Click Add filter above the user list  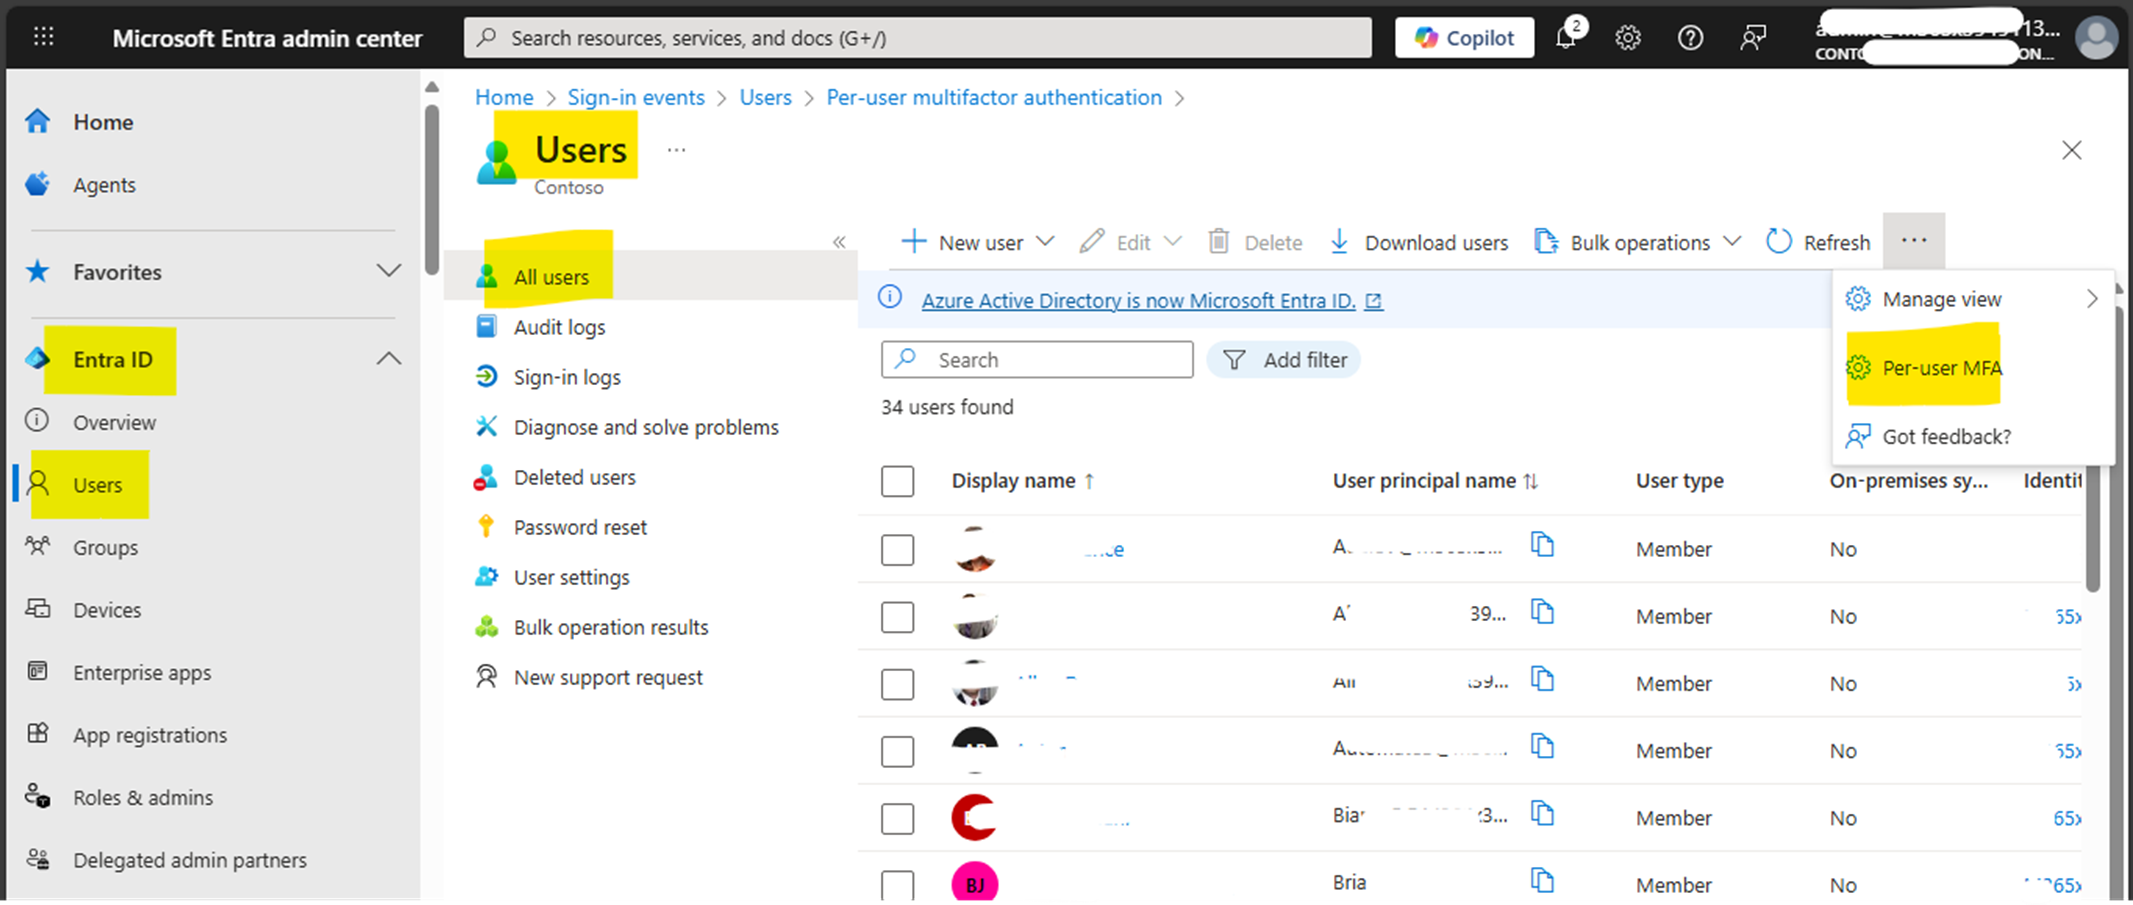click(1284, 359)
